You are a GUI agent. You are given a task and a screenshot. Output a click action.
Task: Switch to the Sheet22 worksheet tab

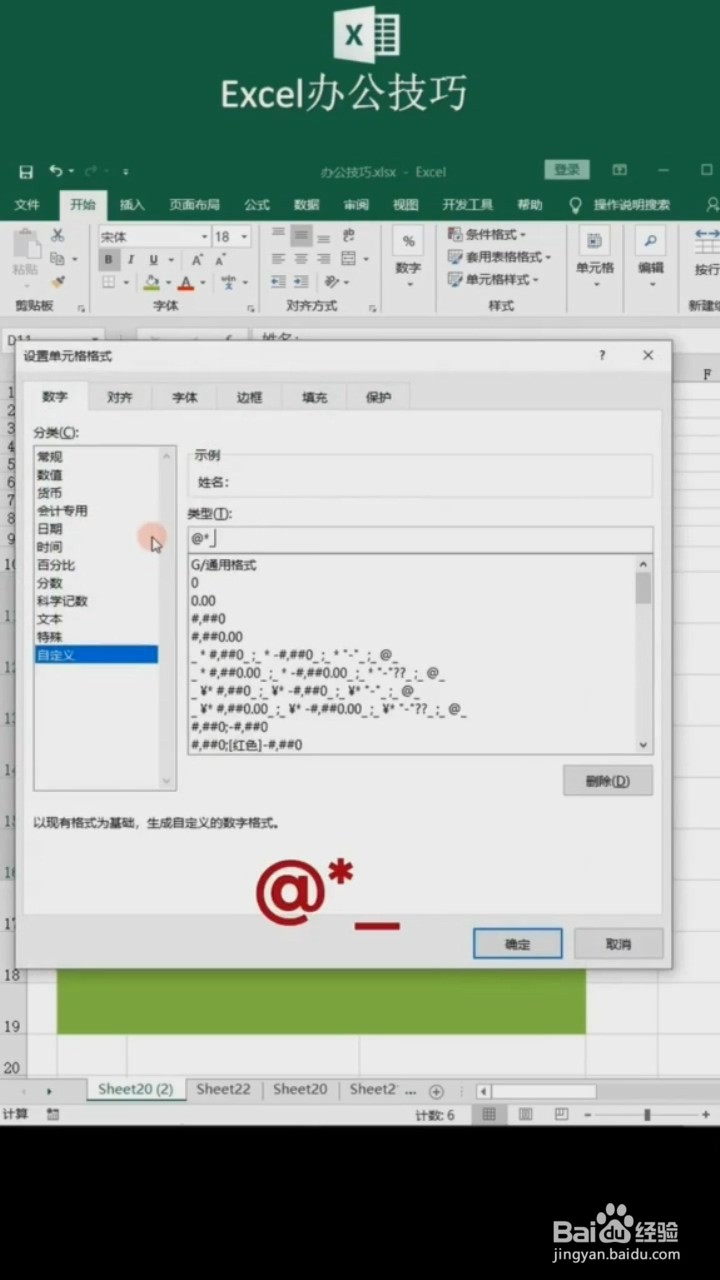223,1090
